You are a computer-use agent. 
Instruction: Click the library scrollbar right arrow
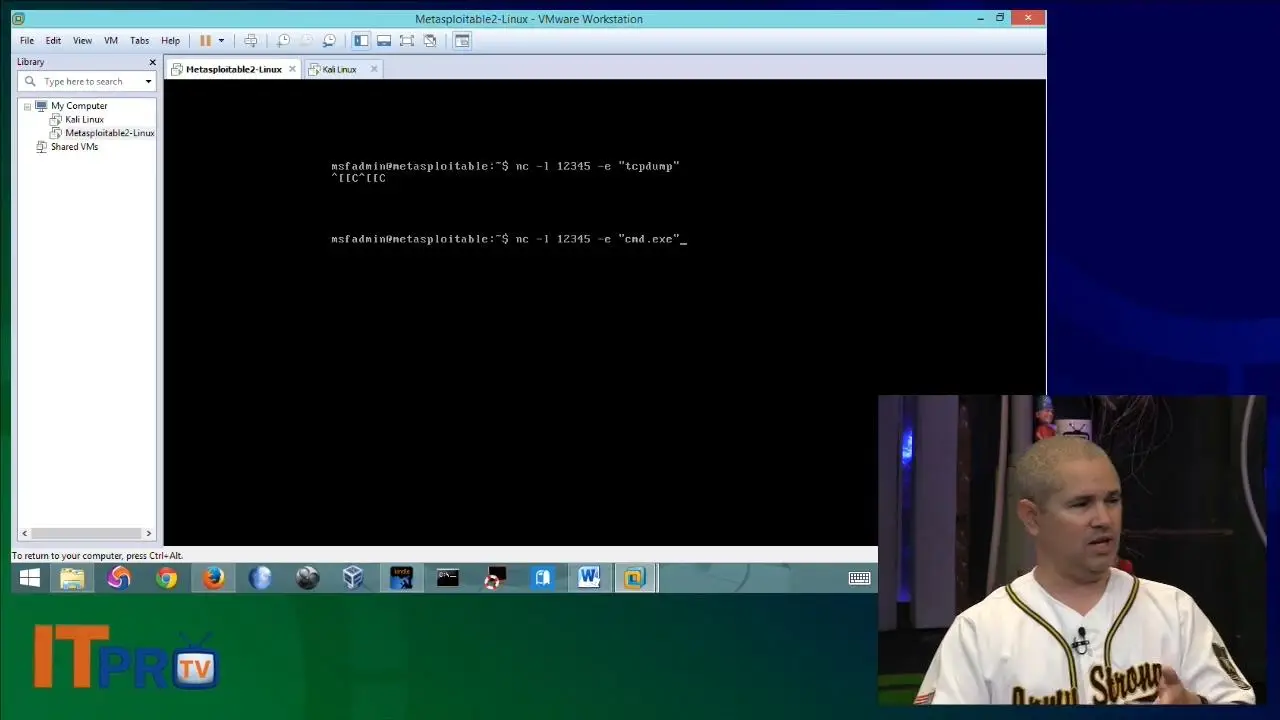pos(149,534)
